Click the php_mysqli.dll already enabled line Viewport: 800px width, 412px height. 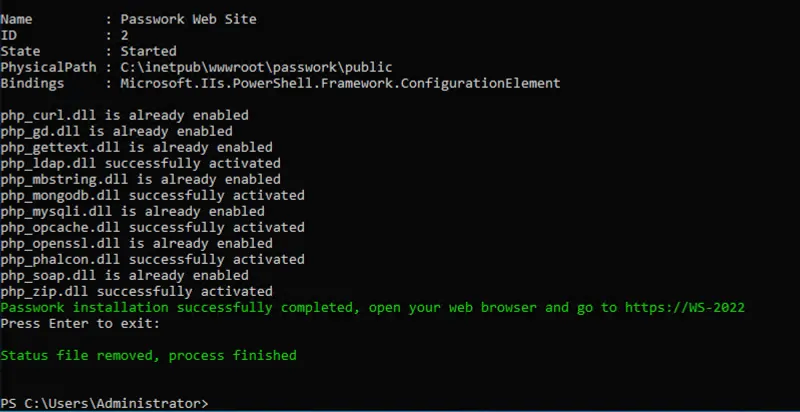[x=132, y=211]
